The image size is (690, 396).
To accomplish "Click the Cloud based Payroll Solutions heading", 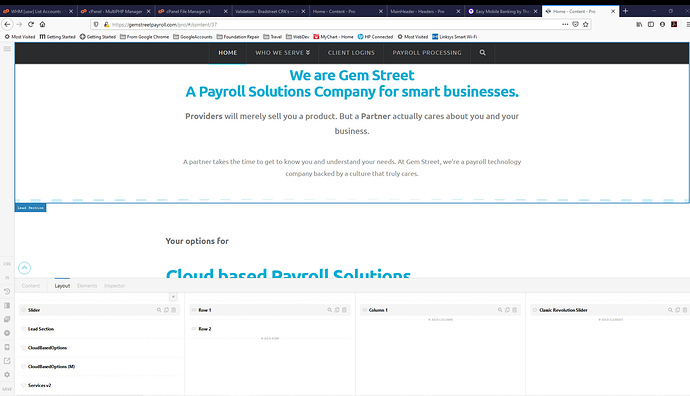I will point(288,273).
